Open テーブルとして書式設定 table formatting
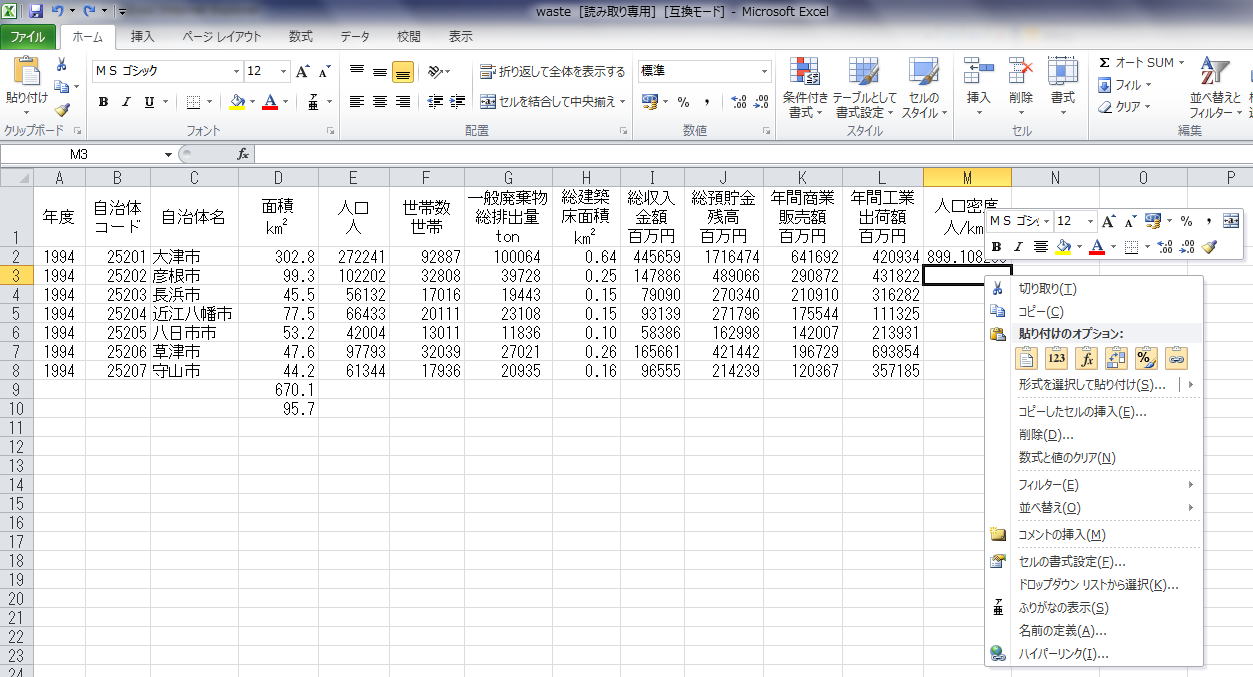The height and width of the screenshot is (677, 1253). [864, 88]
